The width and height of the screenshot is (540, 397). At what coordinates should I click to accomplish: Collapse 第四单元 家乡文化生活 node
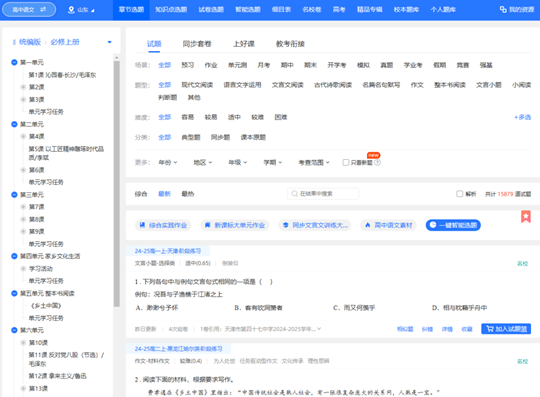tap(14, 256)
